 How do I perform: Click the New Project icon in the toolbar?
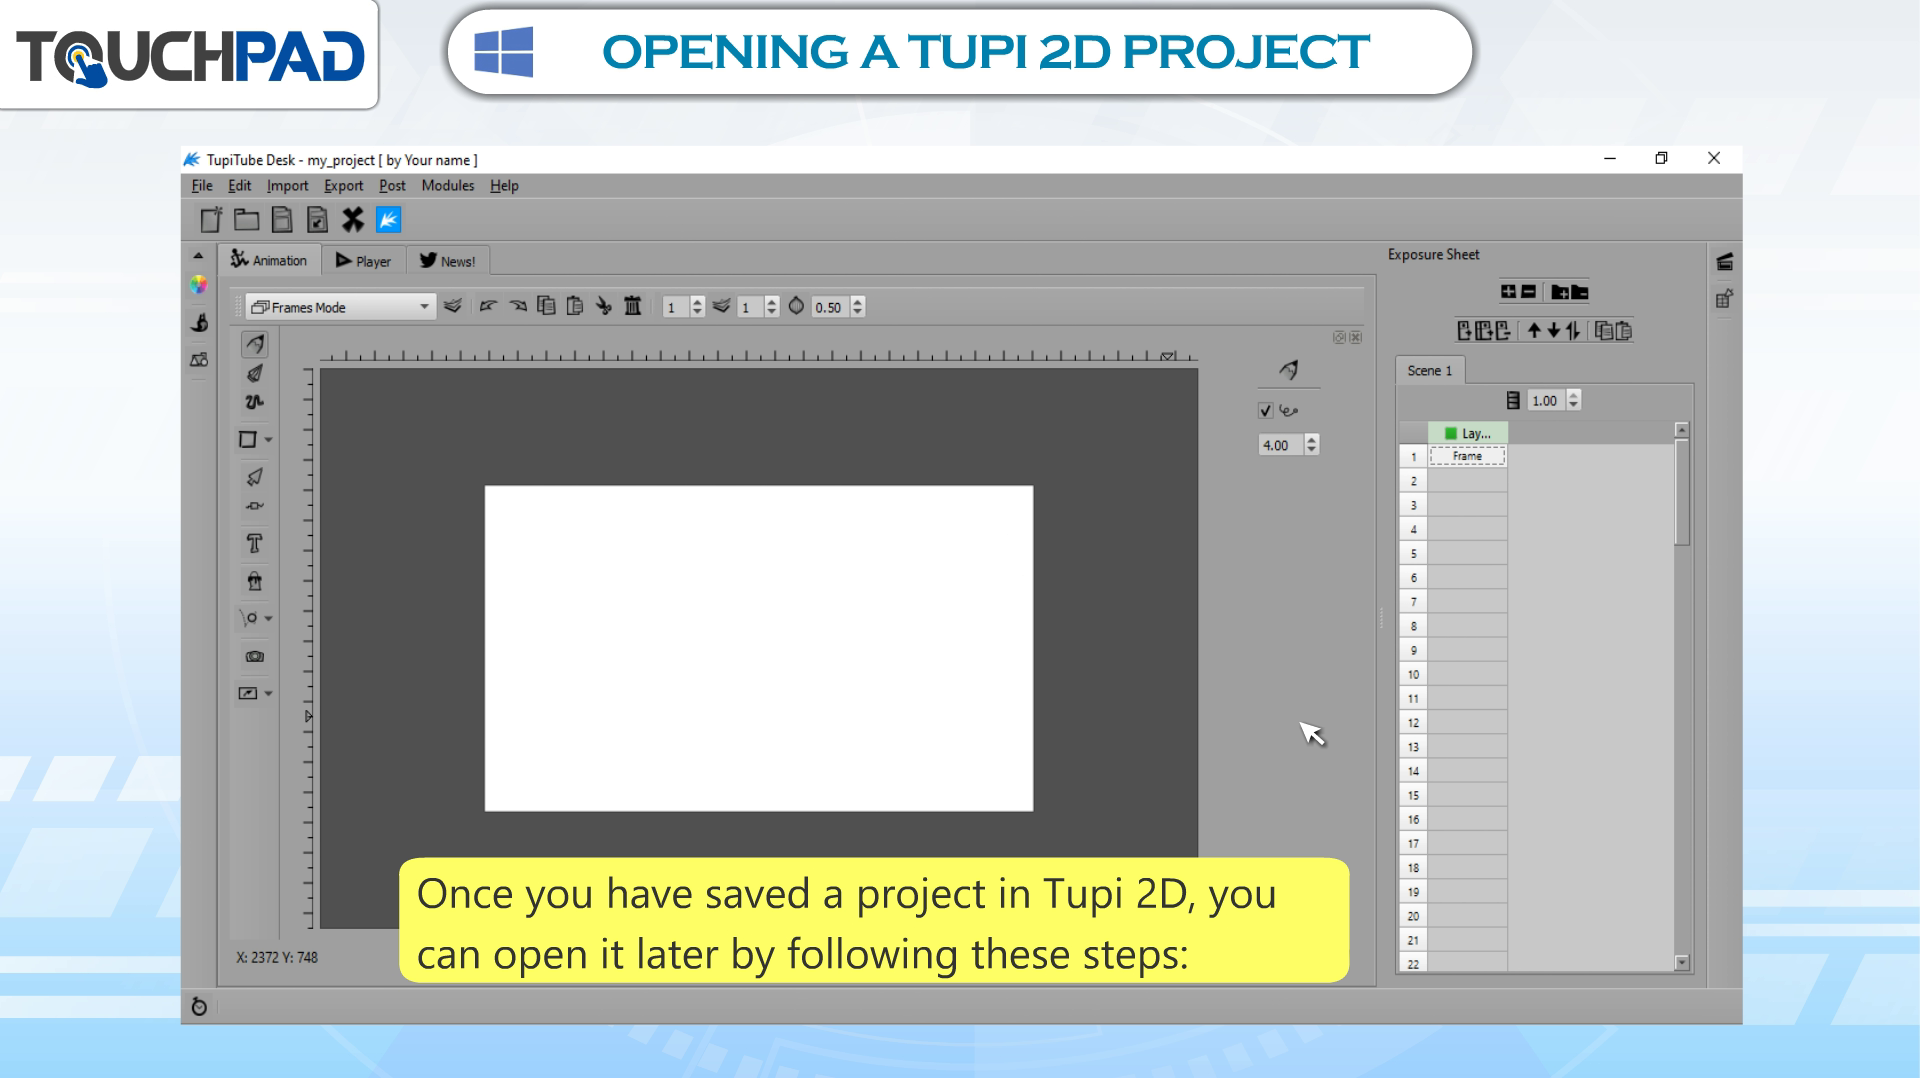pos(211,220)
